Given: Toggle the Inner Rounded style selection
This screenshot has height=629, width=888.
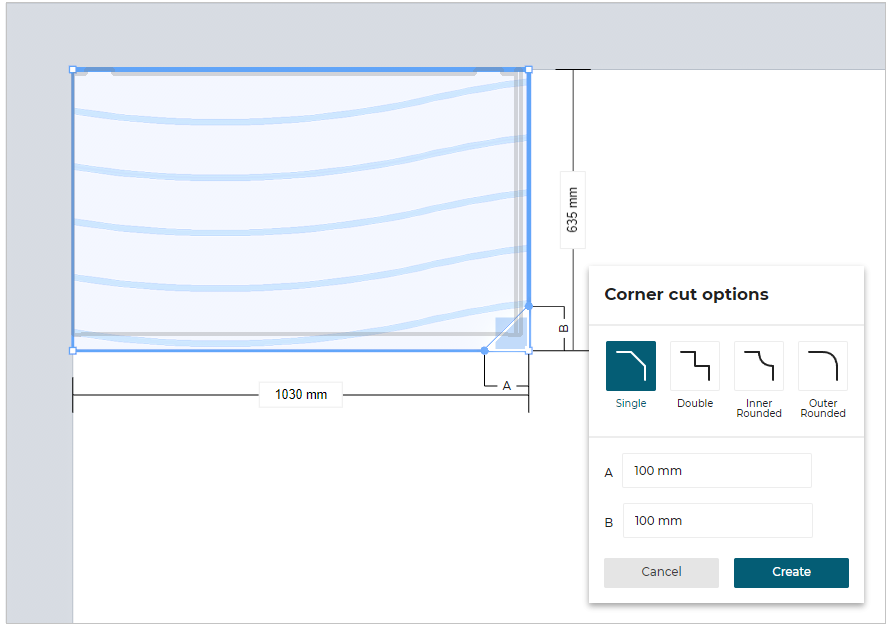Looking at the screenshot, I should 758,365.
